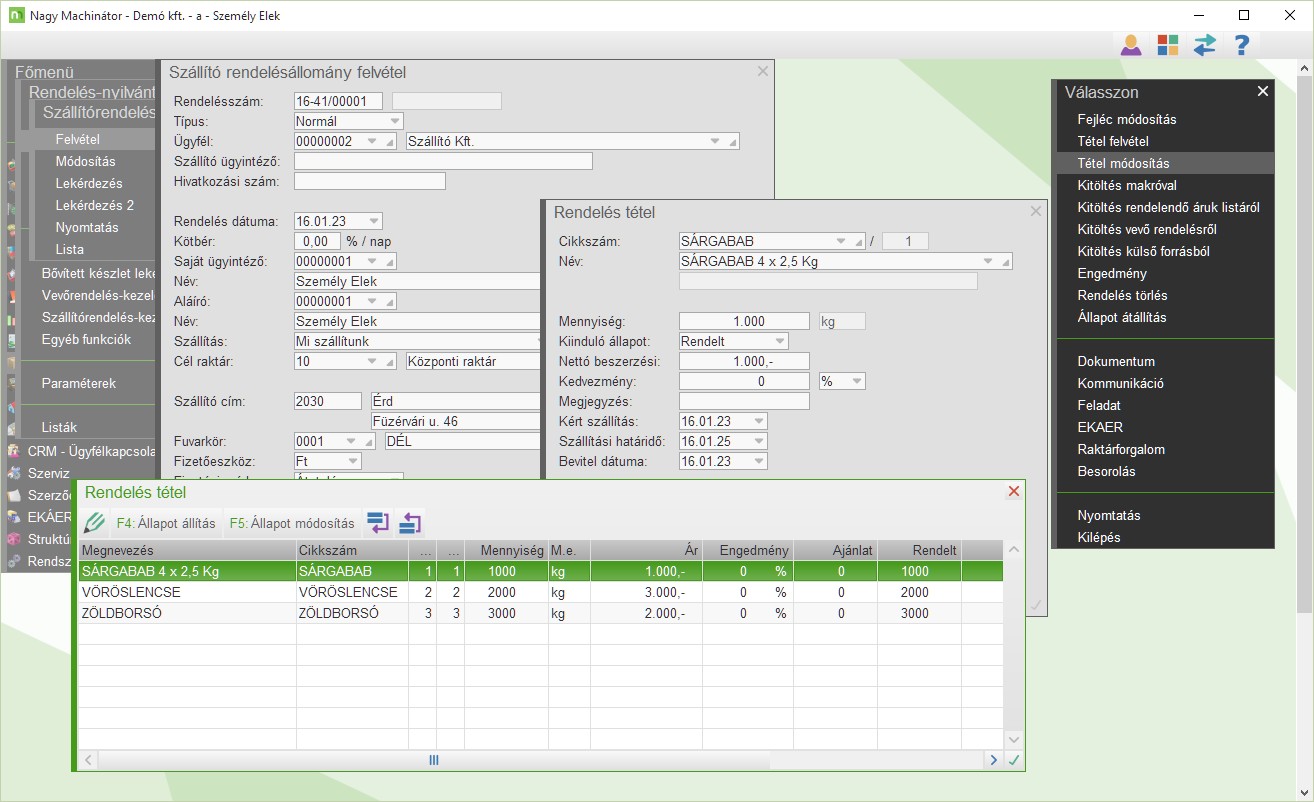Open the Rendelés dátuma date dropdown

[374, 221]
